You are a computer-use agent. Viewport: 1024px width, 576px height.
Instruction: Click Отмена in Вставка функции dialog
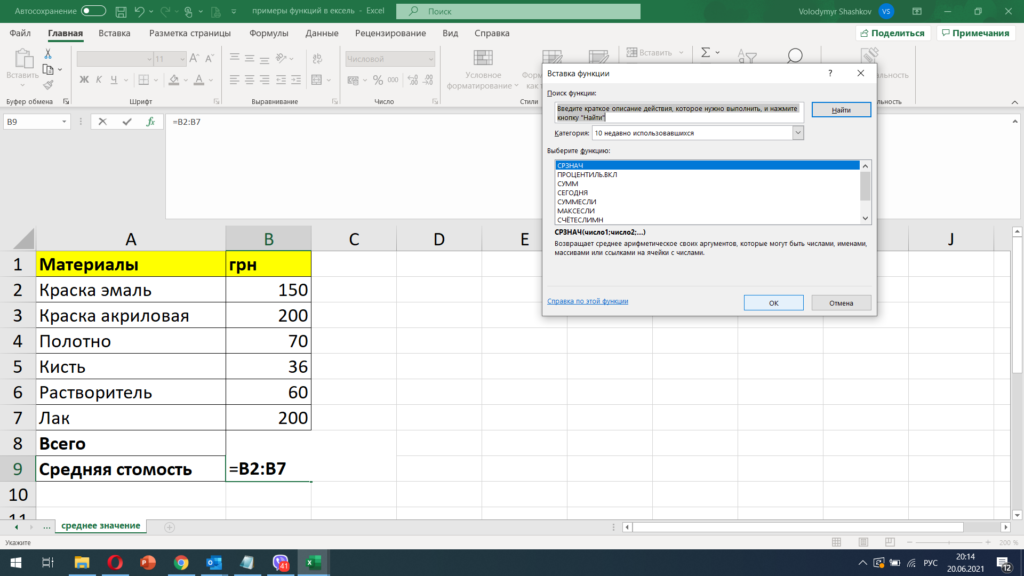click(x=841, y=303)
